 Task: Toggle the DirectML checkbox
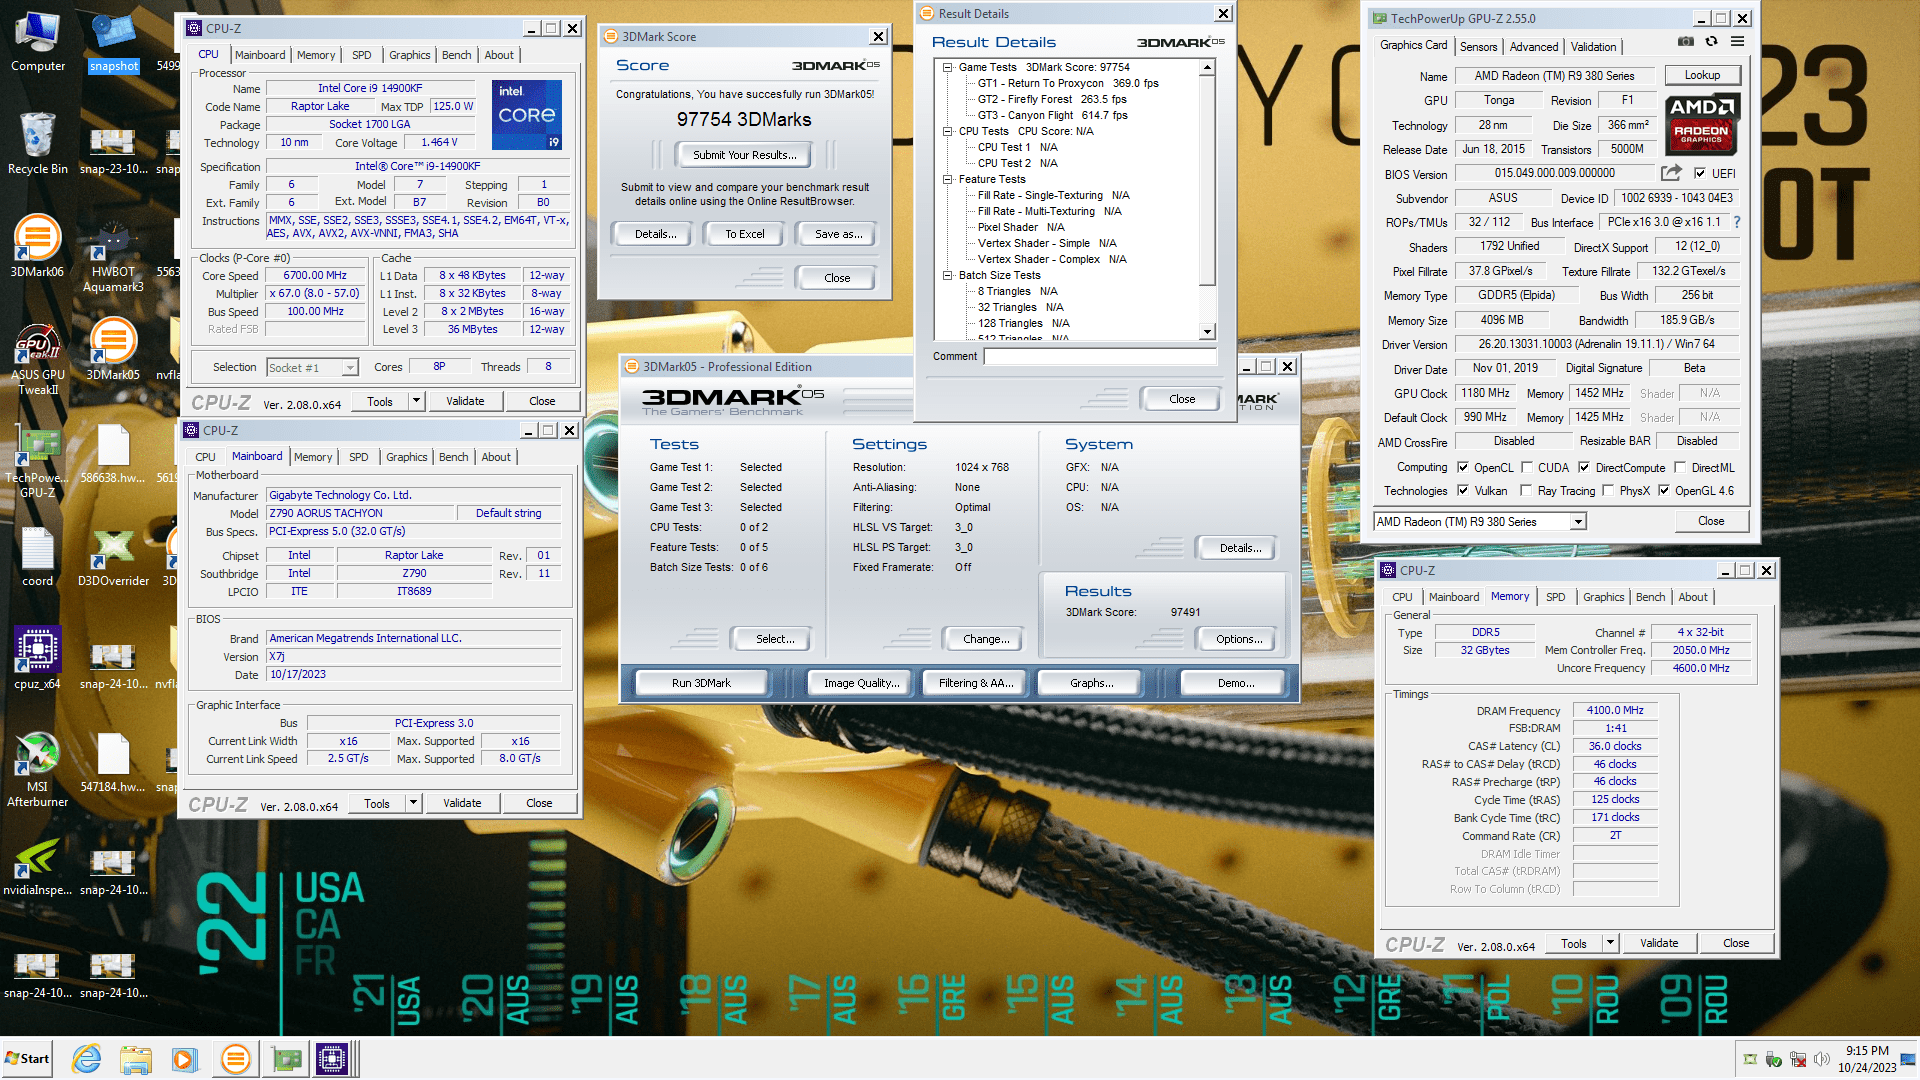(x=1681, y=467)
